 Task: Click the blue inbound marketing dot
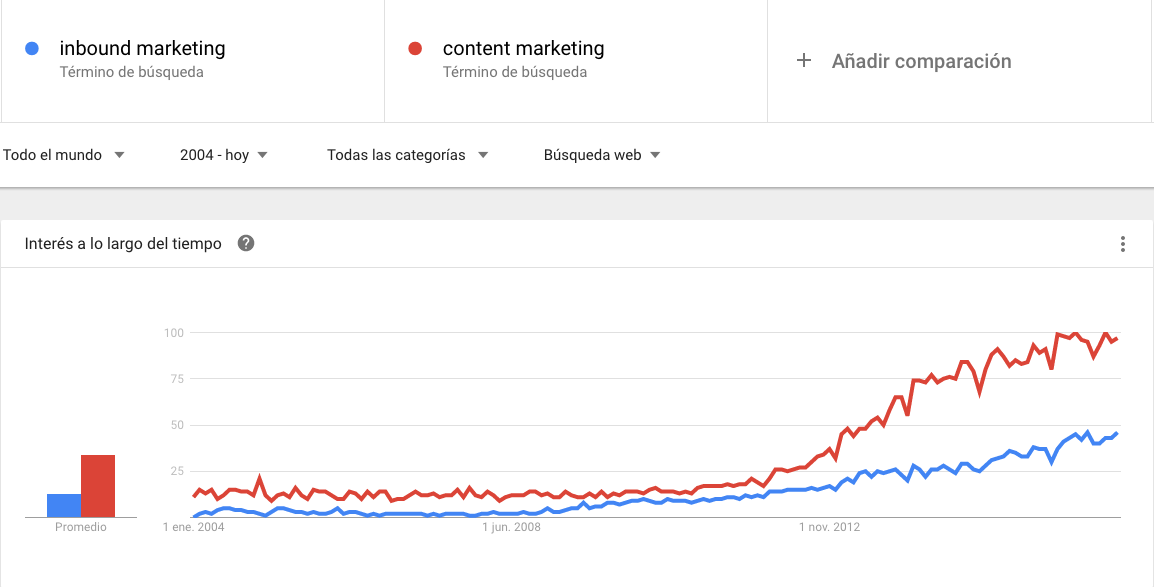32,48
